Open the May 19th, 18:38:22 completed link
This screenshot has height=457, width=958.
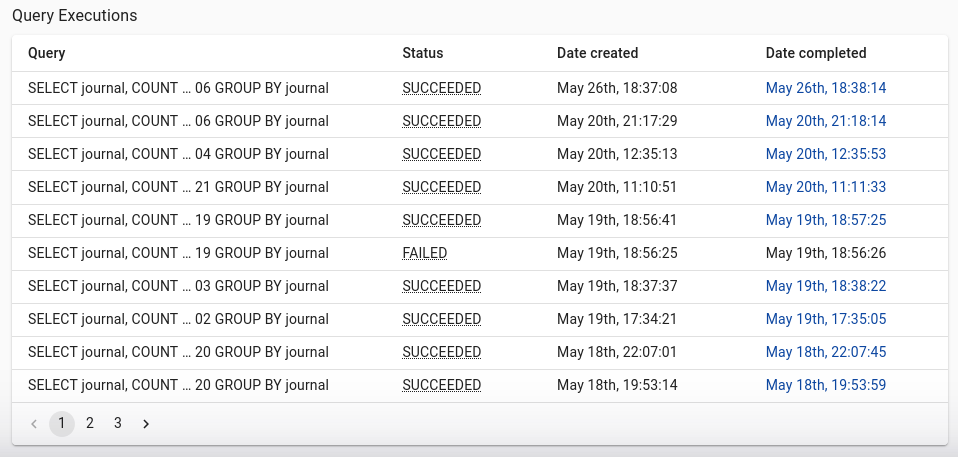click(825, 286)
